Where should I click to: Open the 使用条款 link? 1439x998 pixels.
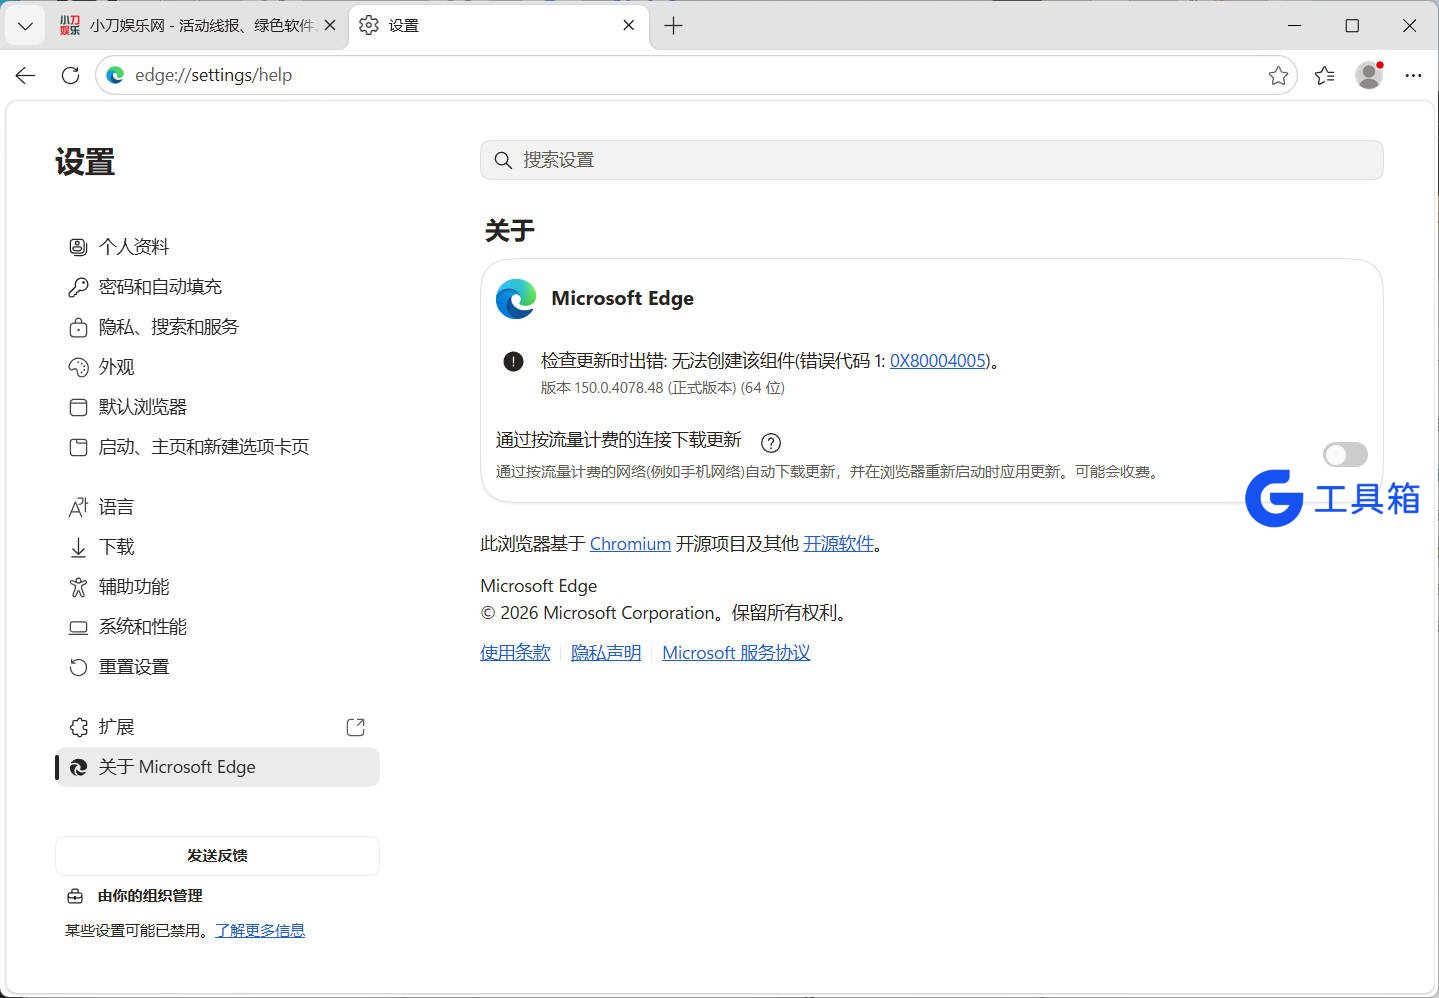[515, 653]
